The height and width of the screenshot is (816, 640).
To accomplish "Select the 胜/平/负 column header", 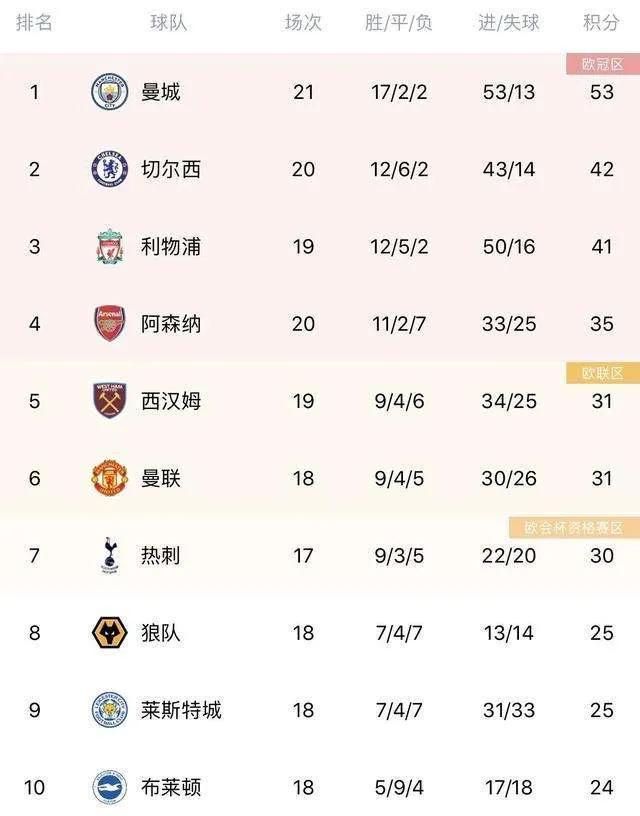I will click(x=399, y=23).
